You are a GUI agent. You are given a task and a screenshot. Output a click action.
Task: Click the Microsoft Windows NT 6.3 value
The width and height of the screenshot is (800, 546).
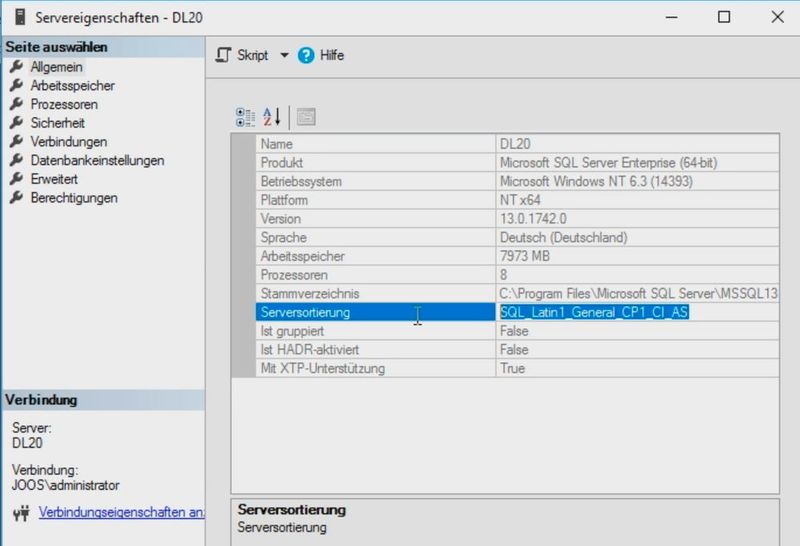pos(637,181)
